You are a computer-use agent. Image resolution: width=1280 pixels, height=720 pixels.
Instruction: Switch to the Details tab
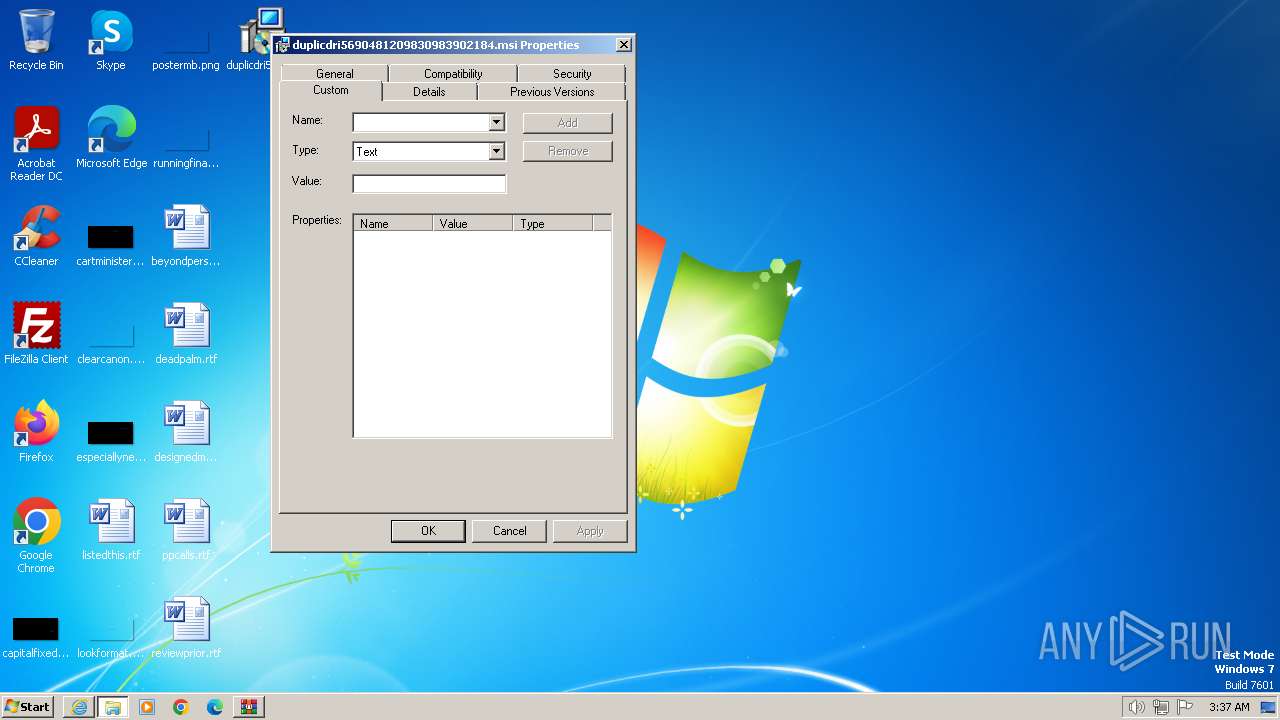click(429, 92)
